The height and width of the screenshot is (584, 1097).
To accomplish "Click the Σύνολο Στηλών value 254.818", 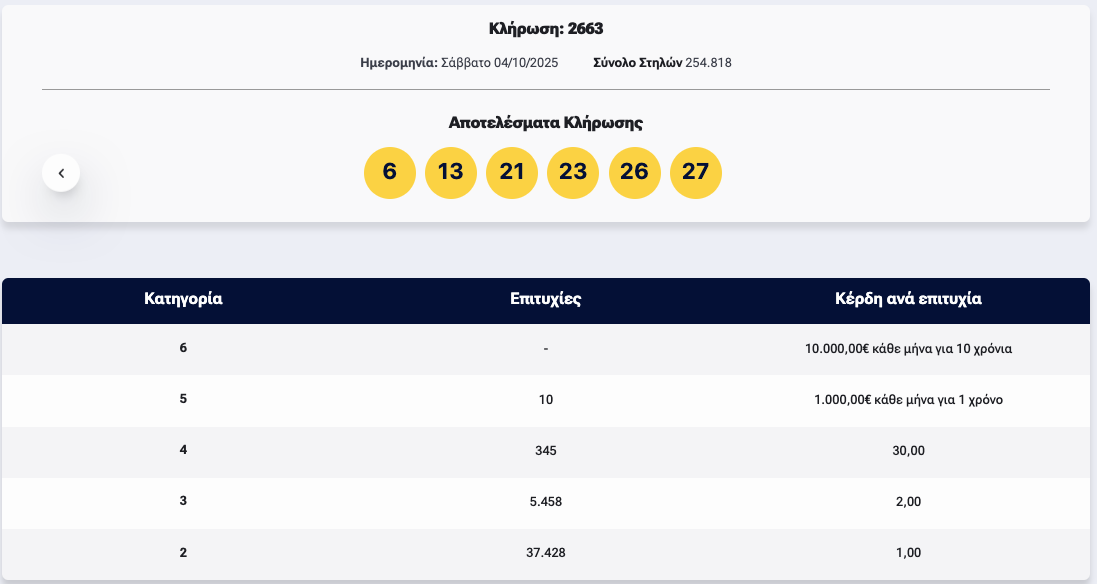I will pos(707,62).
